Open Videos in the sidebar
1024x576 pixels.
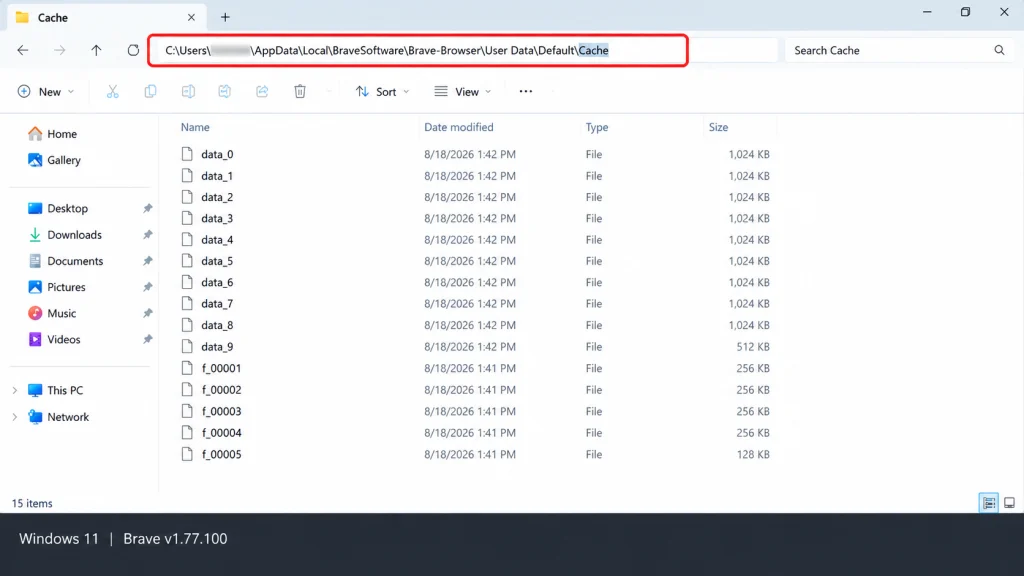click(x=54, y=339)
